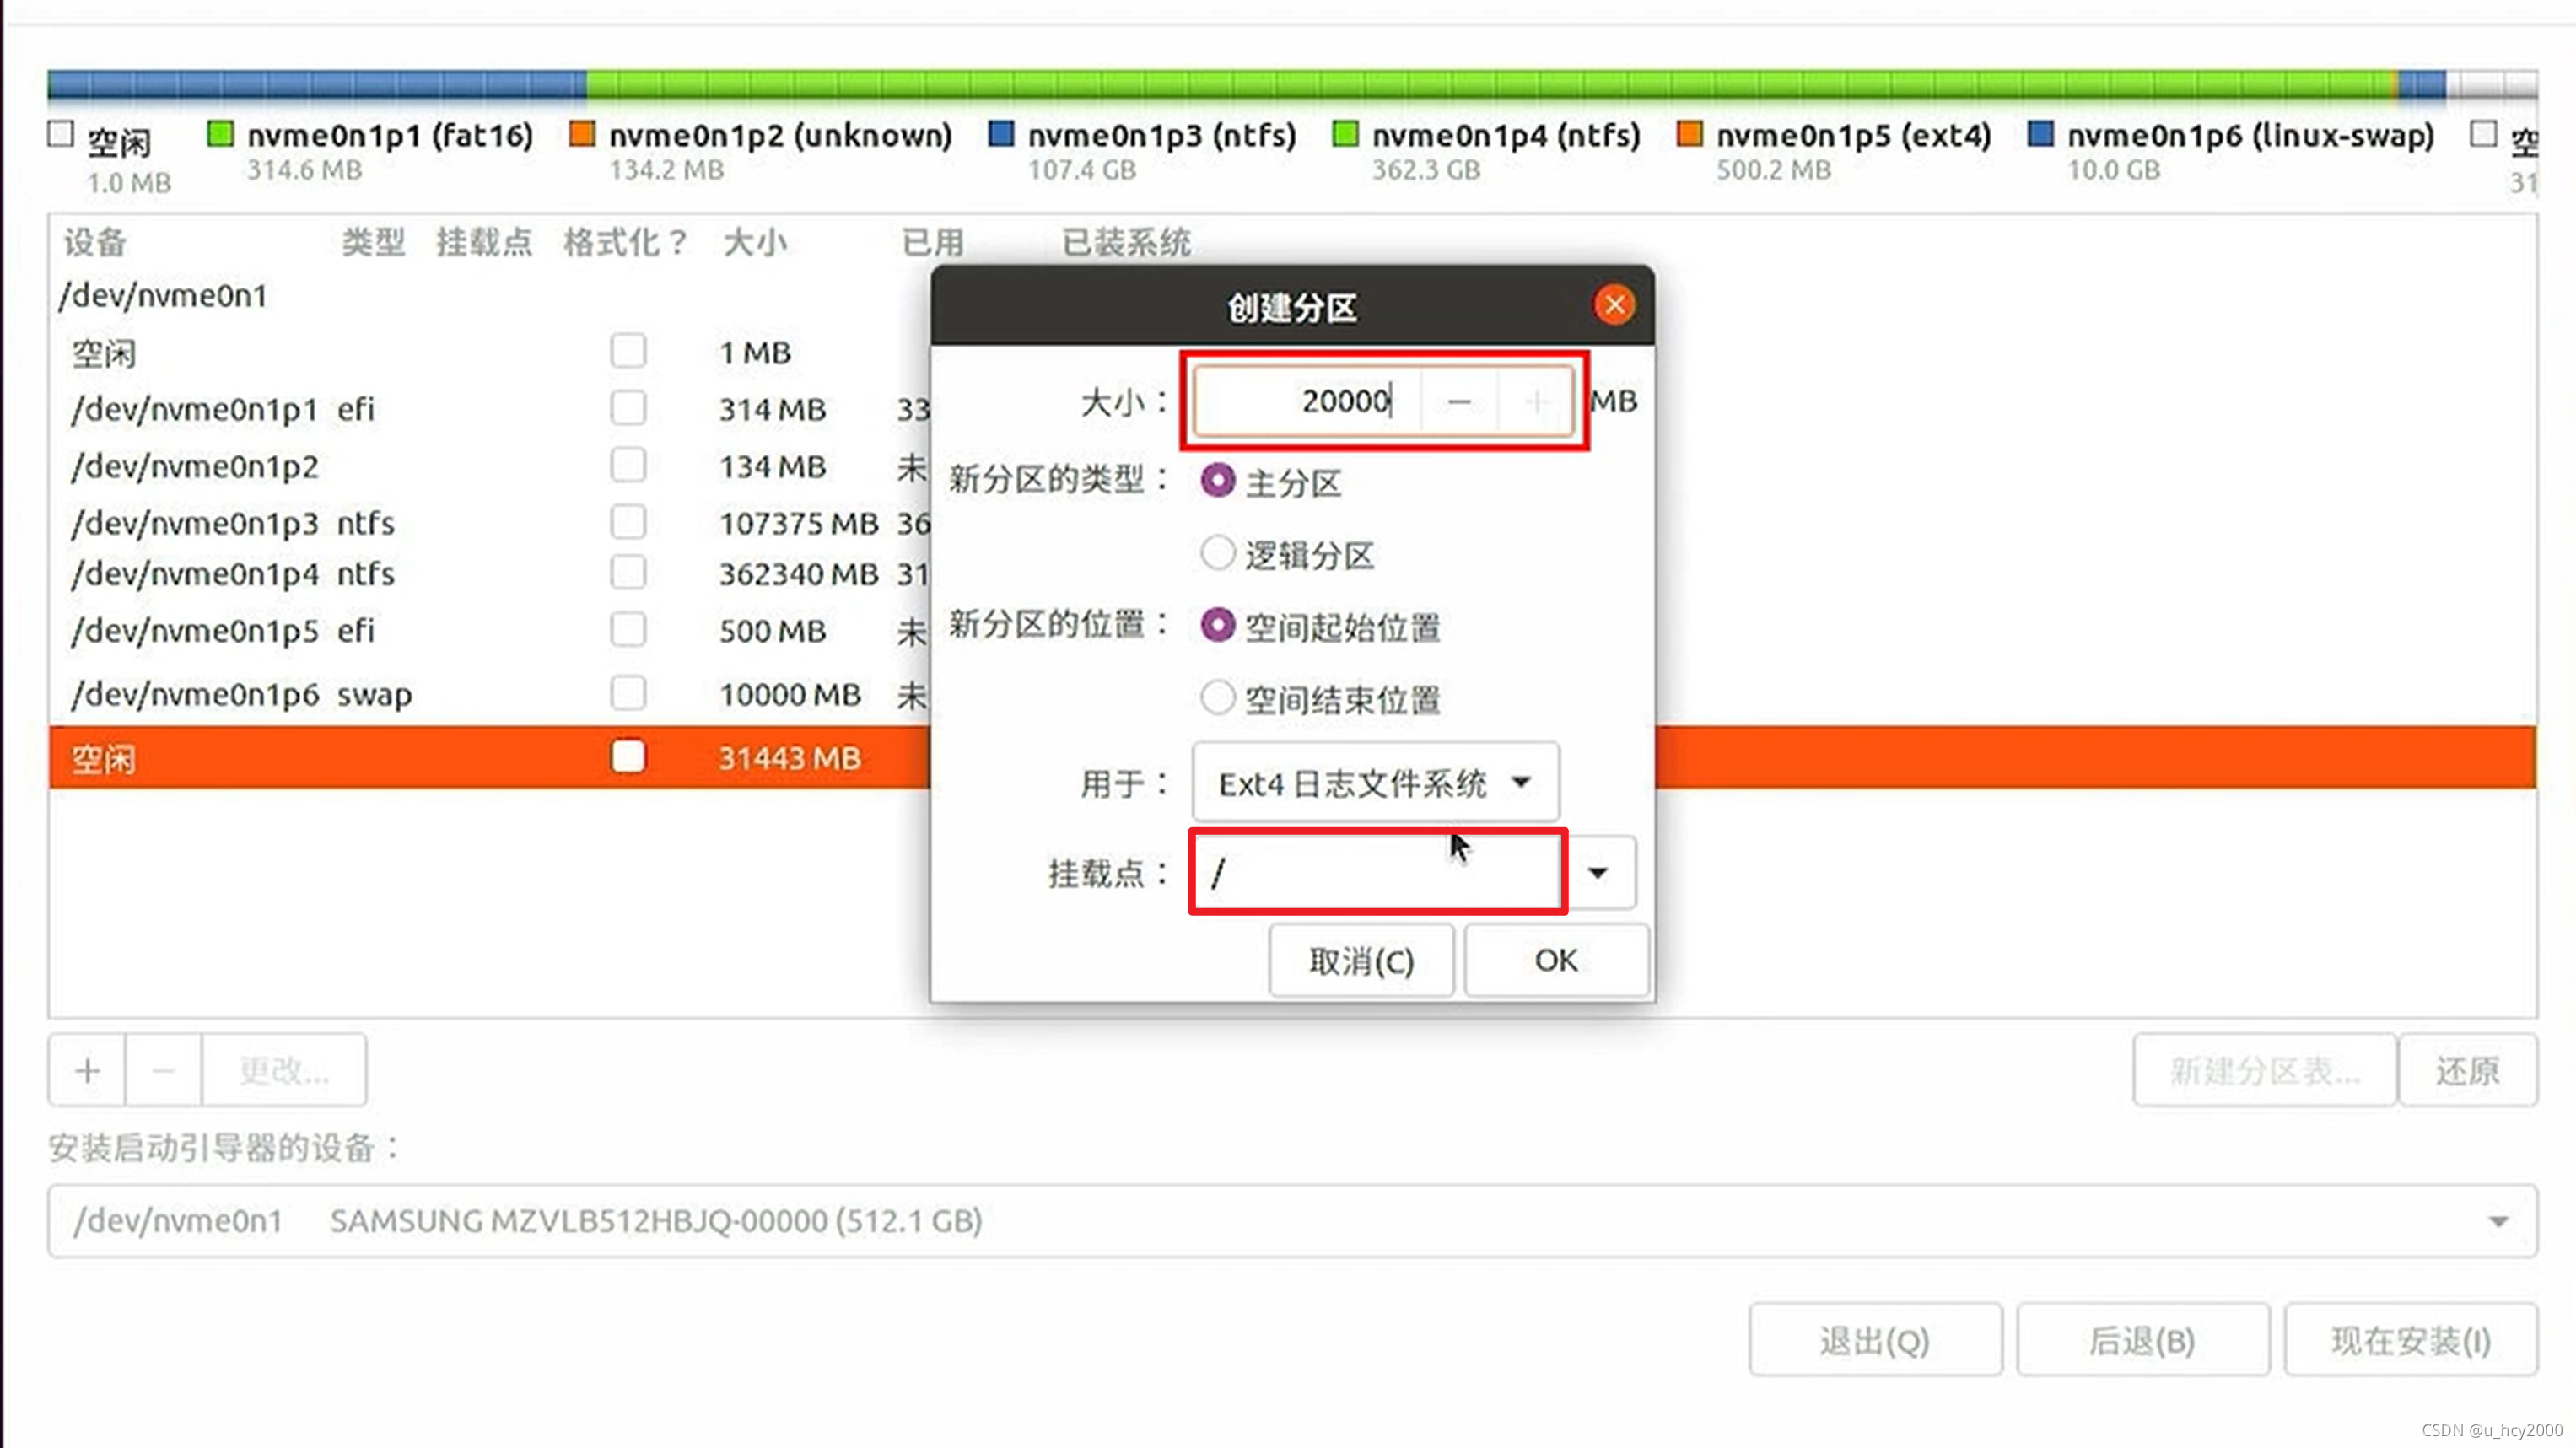Click the minus remove partition icon

point(164,1070)
